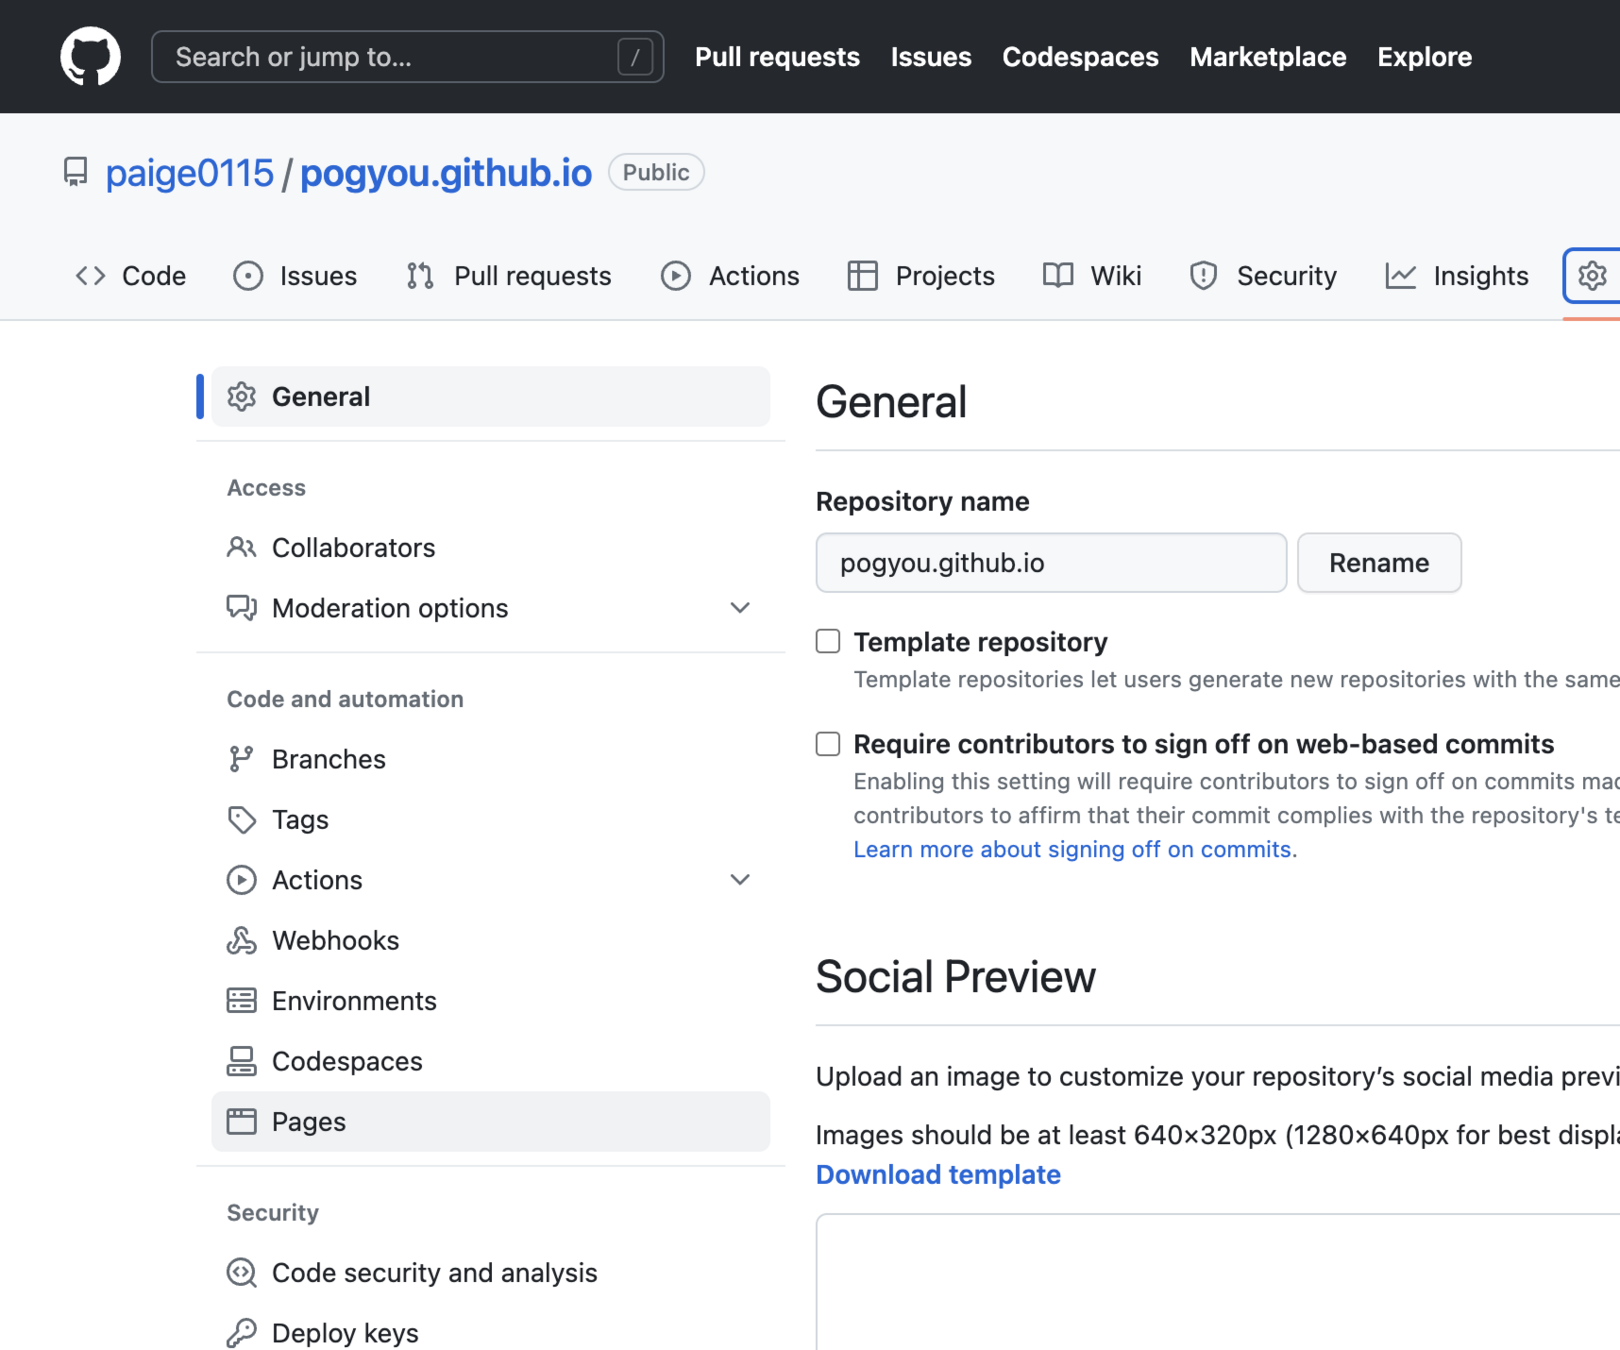Image resolution: width=1620 pixels, height=1350 pixels.
Task: Open the Webhooks settings item
Action: (x=491, y=941)
